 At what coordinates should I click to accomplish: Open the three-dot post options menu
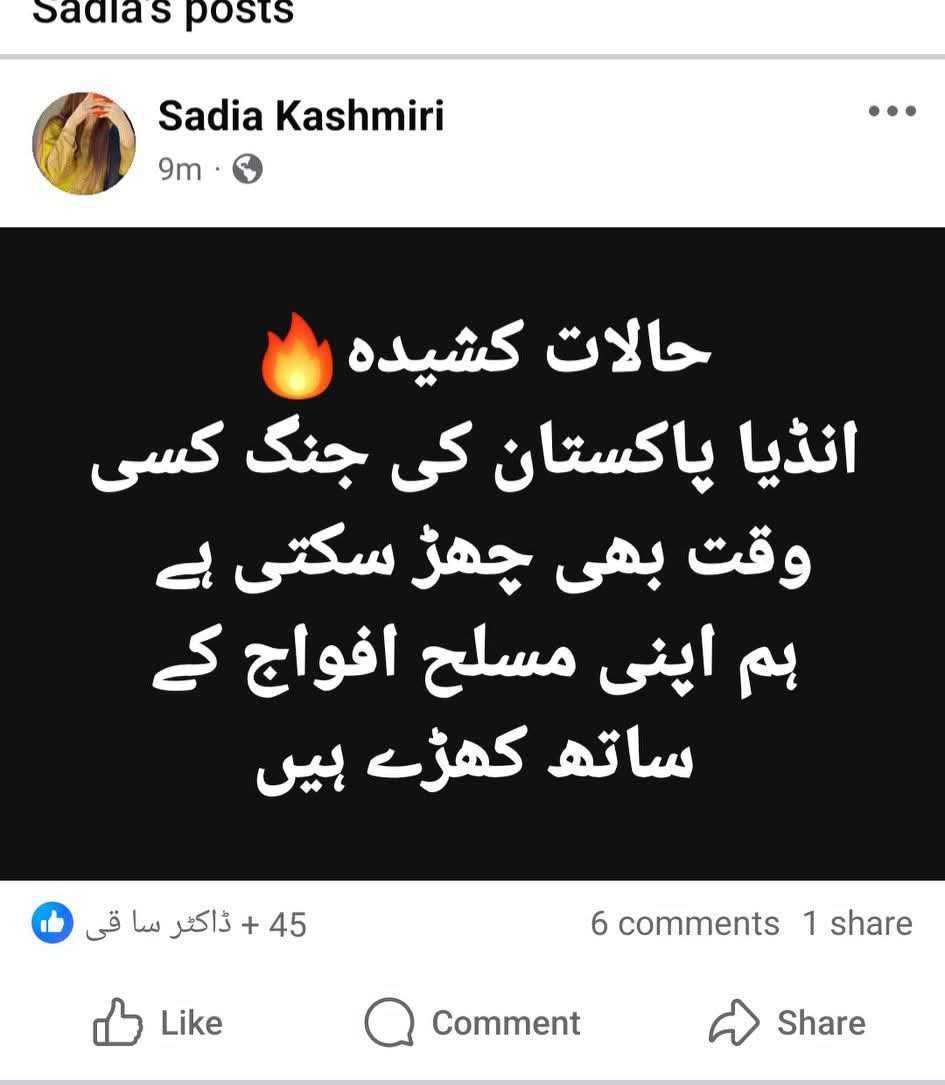point(892,111)
